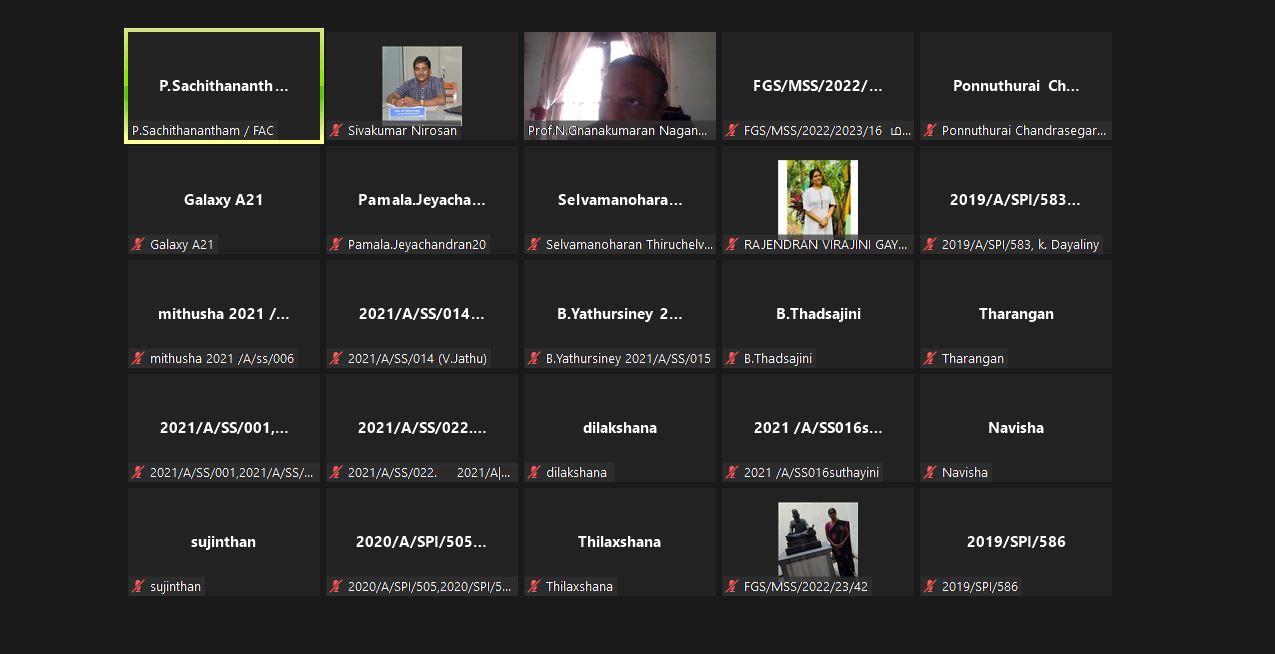This screenshot has height=654, width=1275.
Task: Click the small 'sujinthan' name label
Action: [176, 587]
